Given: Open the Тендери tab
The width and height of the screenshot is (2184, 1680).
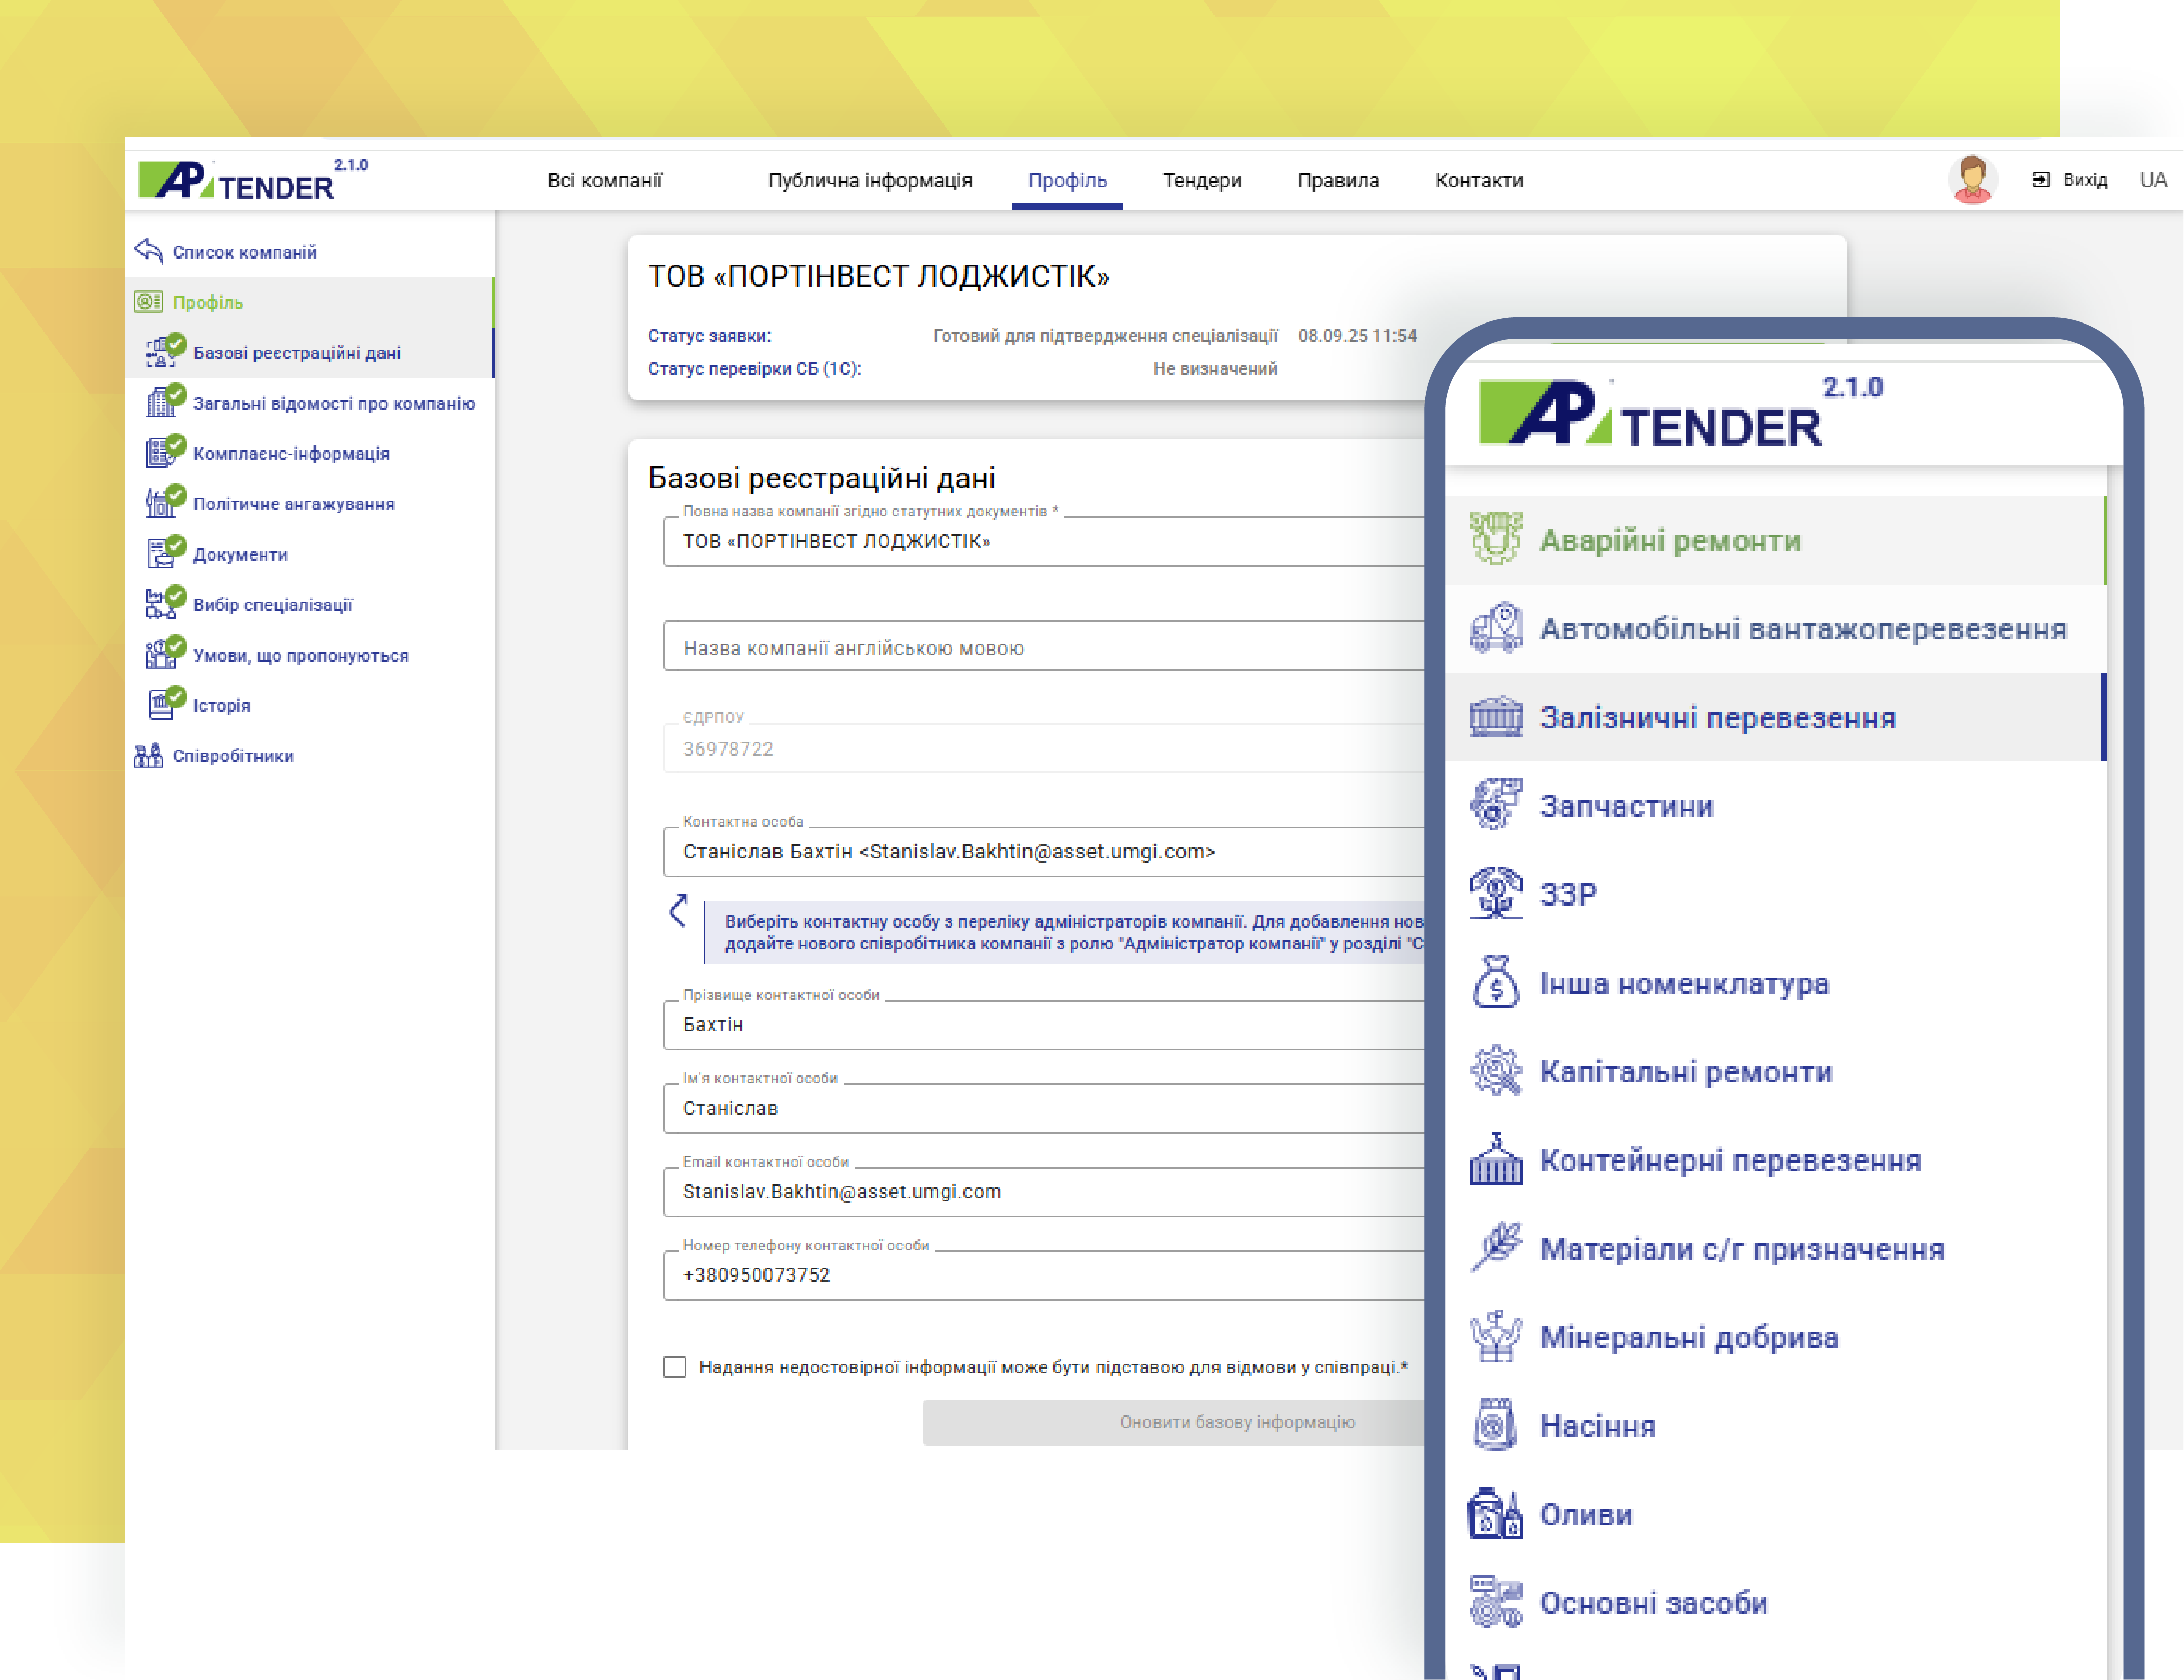Looking at the screenshot, I should pyautogui.click(x=1201, y=181).
